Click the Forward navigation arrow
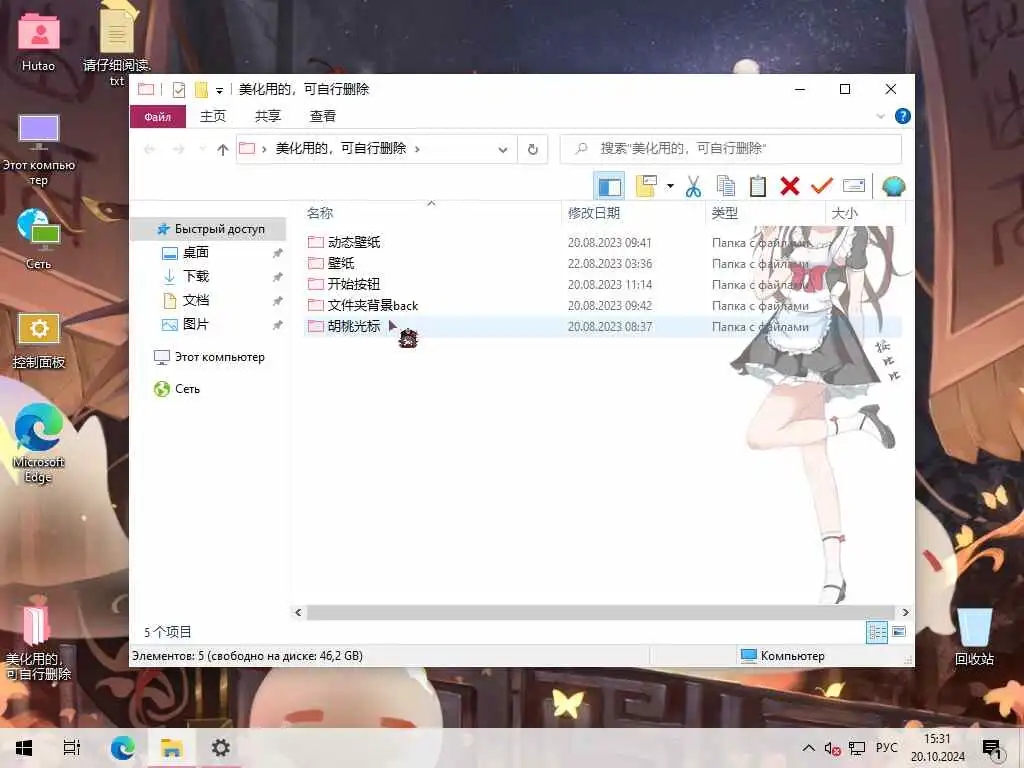This screenshot has height=768, width=1024. click(x=178, y=150)
